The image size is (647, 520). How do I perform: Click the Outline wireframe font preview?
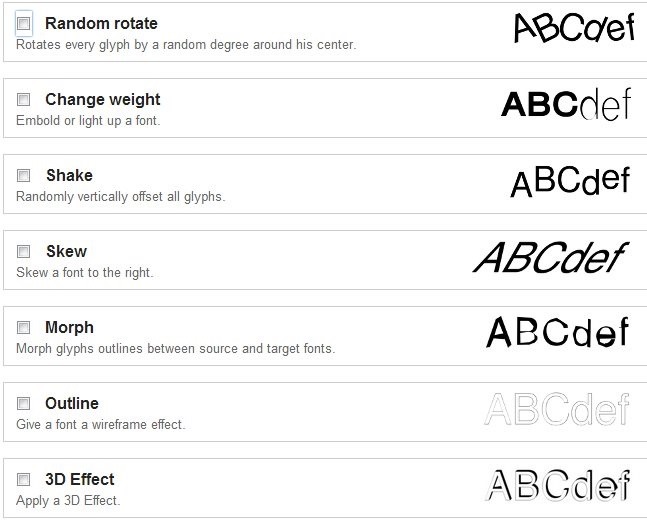557,409
